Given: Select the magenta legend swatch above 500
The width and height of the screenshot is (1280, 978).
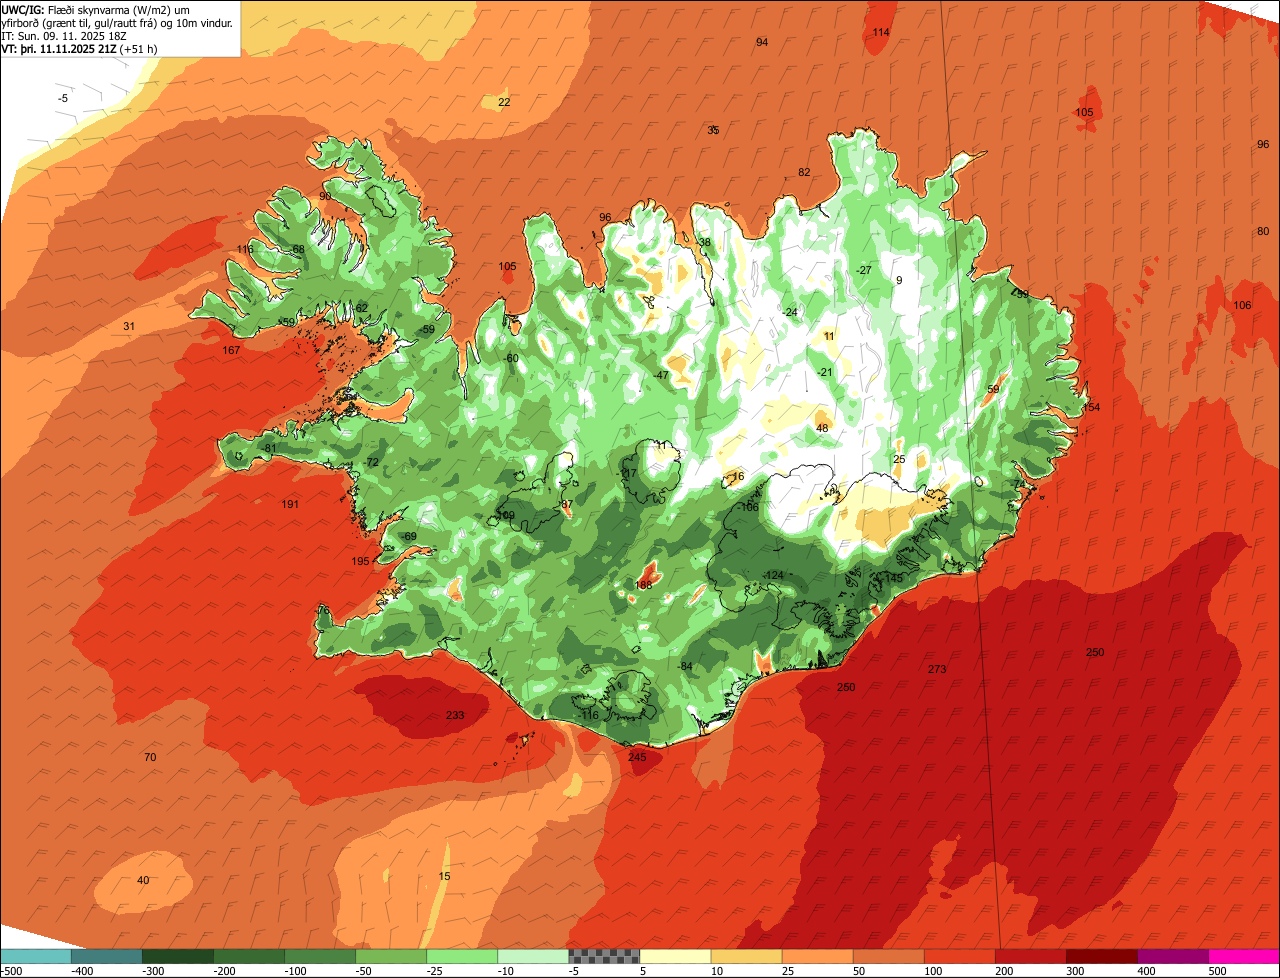Looking at the screenshot, I should pyautogui.click(x=1244, y=955).
